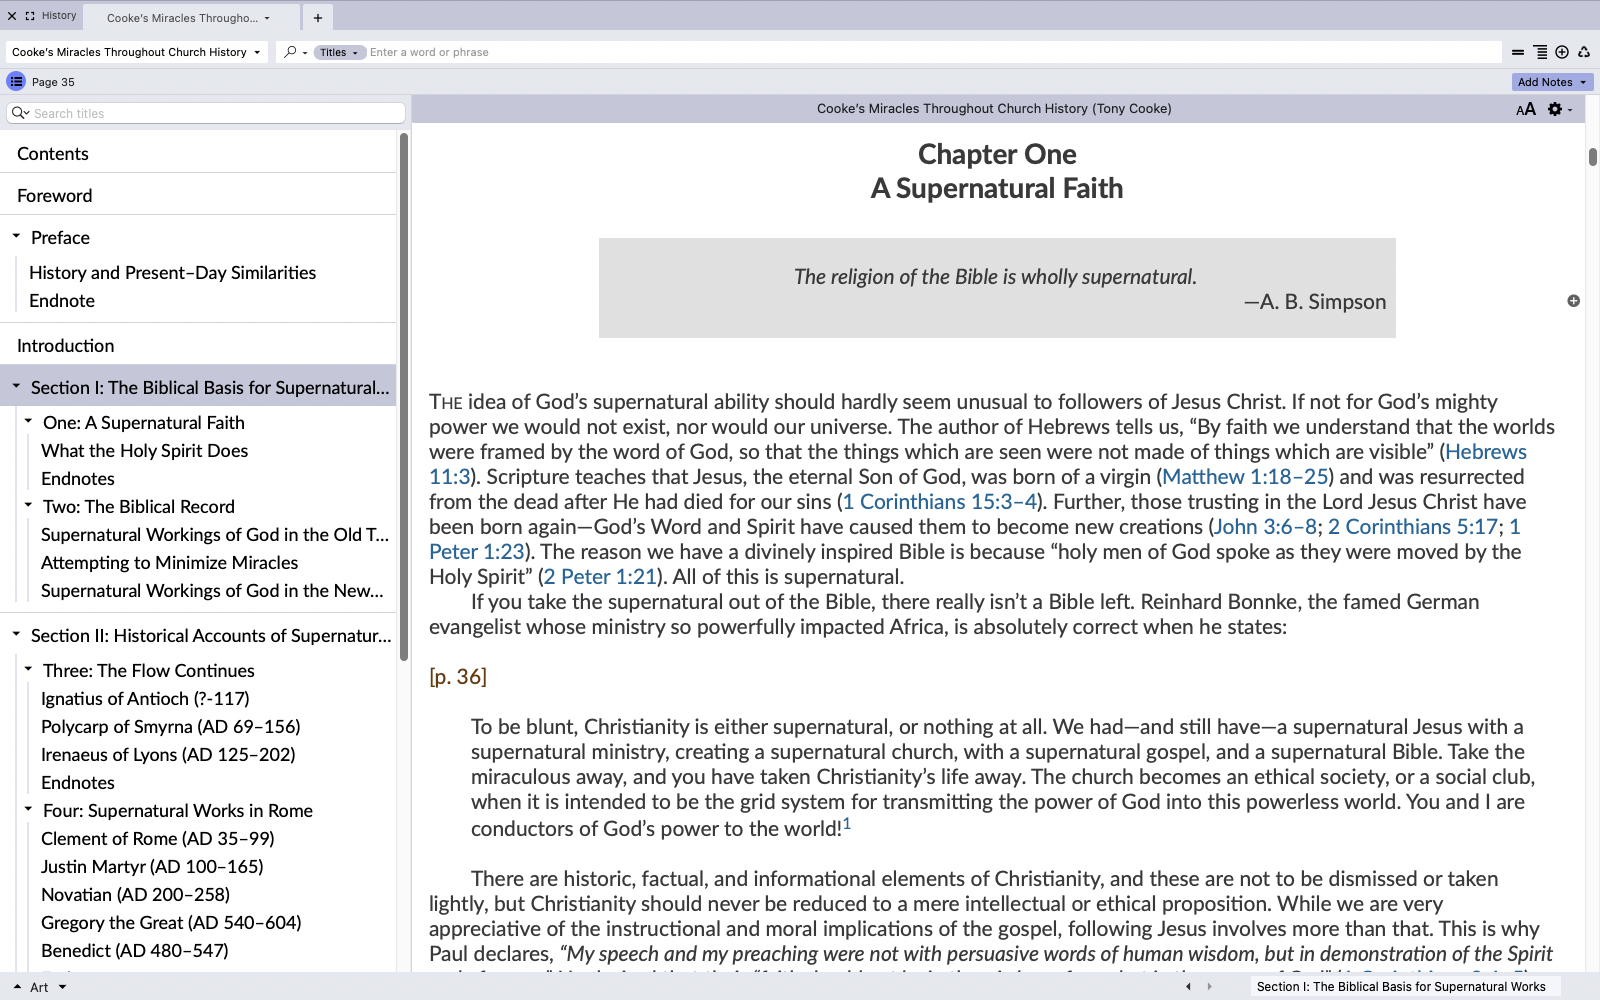Select Novatian (AD 200-258)

tap(135, 895)
